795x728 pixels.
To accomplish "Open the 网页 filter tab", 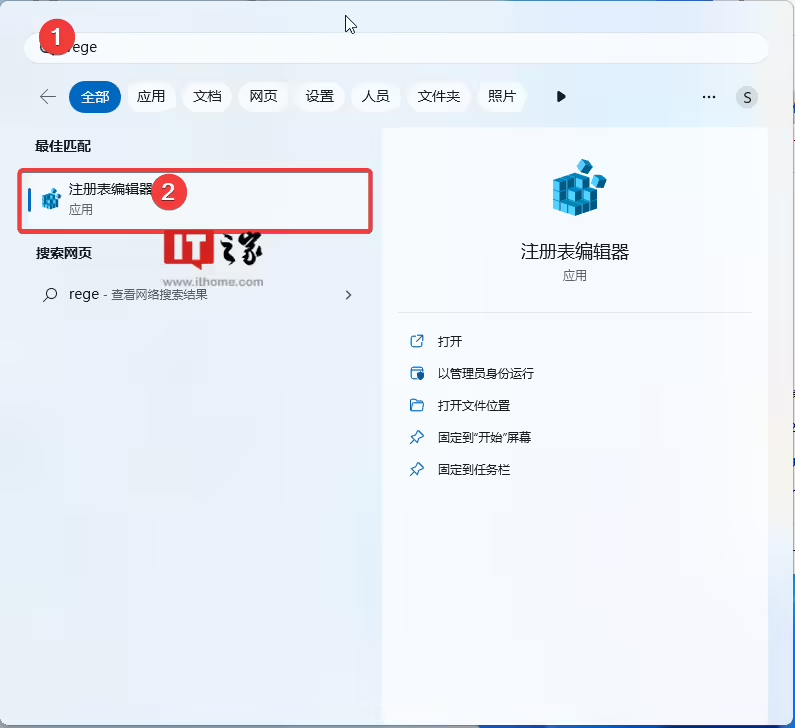I will (263, 97).
